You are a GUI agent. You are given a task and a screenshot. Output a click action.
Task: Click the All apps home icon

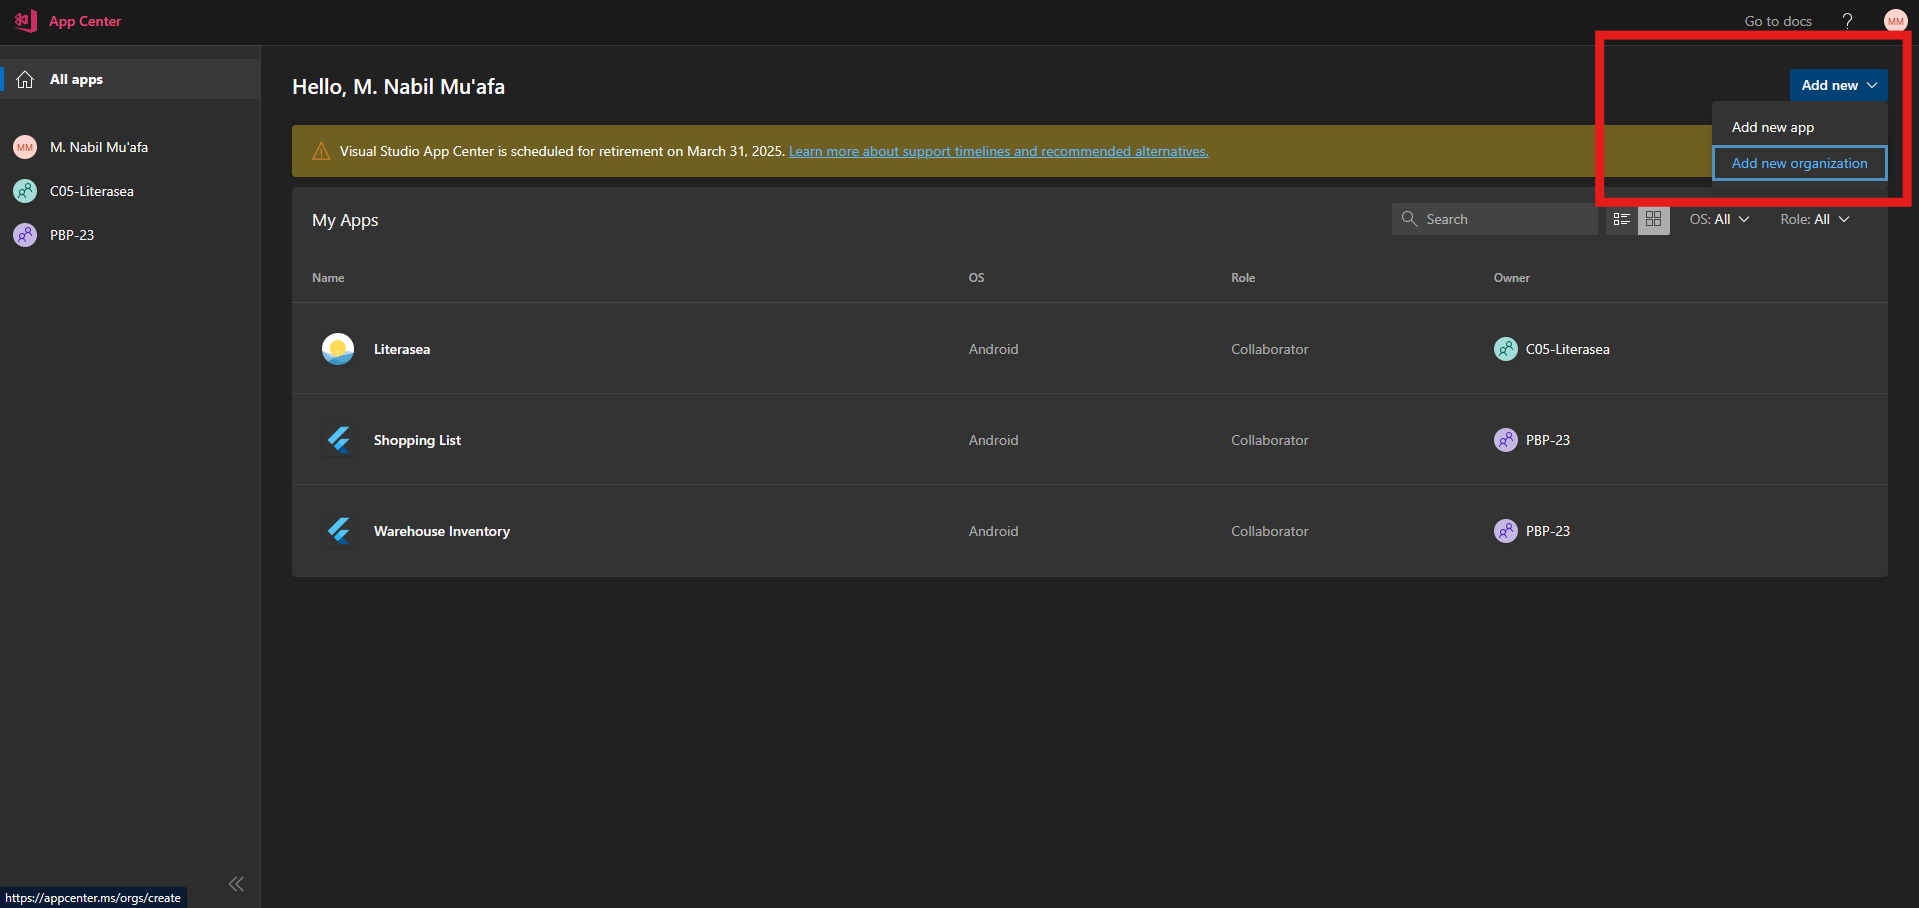(x=26, y=79)
